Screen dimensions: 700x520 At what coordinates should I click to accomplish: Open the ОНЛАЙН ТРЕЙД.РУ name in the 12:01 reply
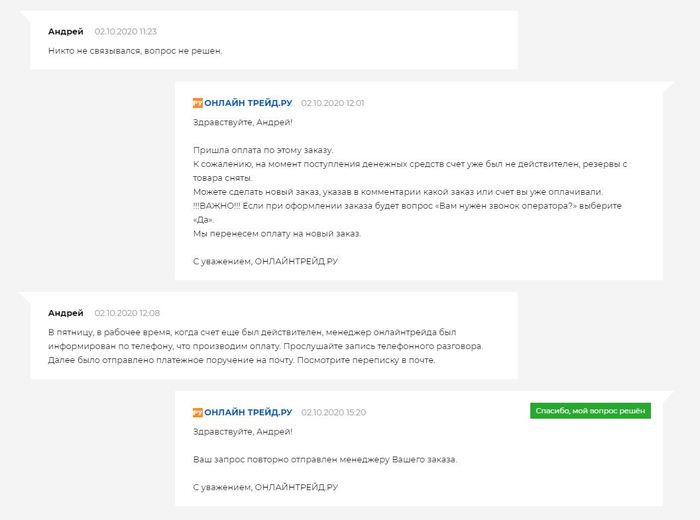pyautogui.click(x=248, y=102)
